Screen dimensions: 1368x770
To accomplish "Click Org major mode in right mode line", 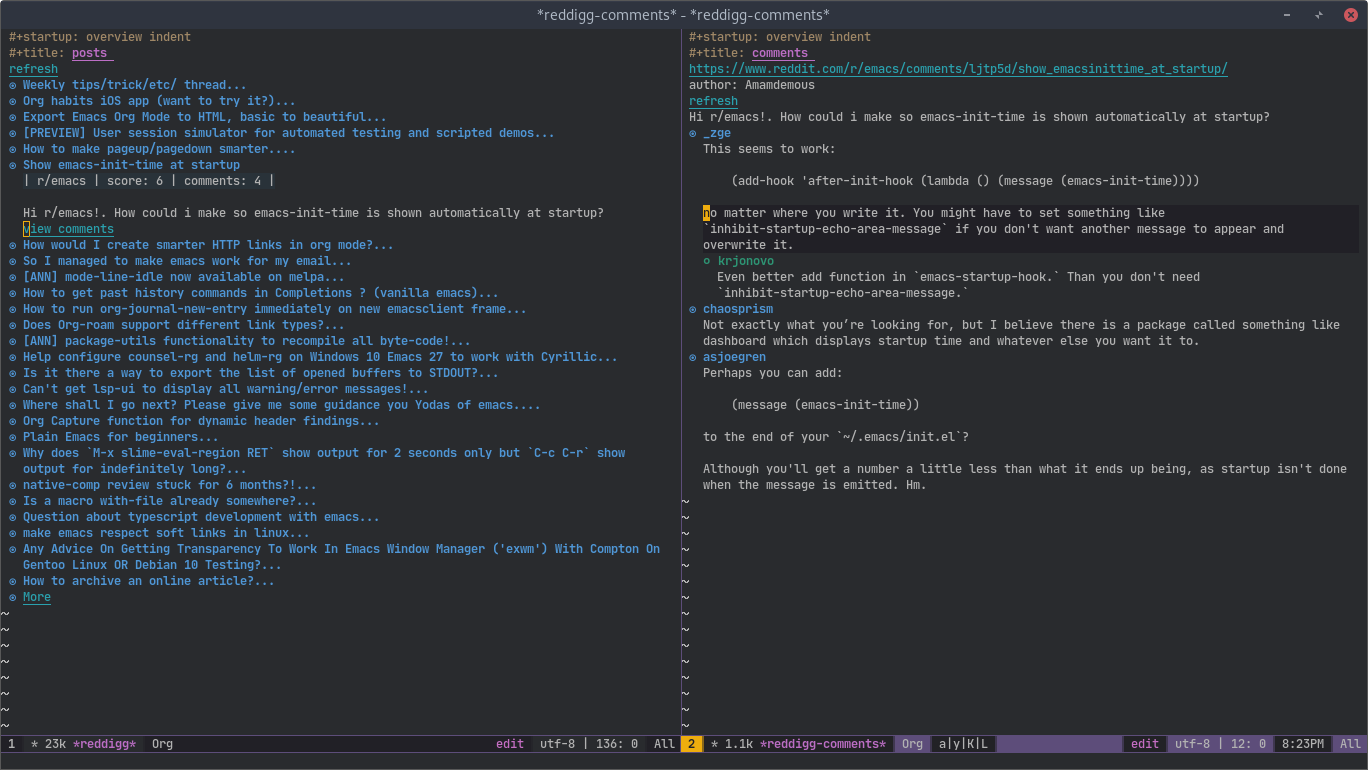I will (912, 744).
